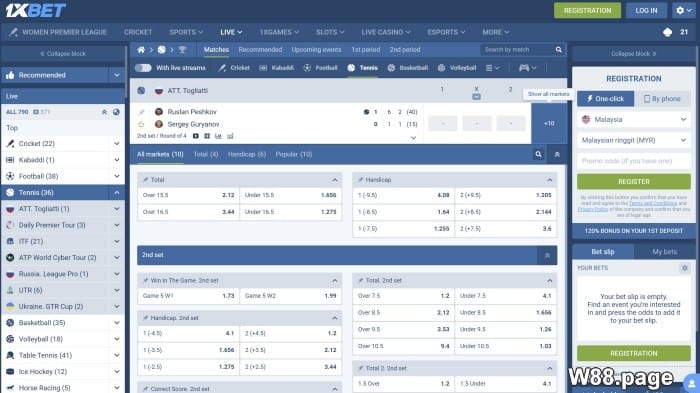Click the Recommended thumbs-up icon
700x393 pixels.
(x=10, y=75)
